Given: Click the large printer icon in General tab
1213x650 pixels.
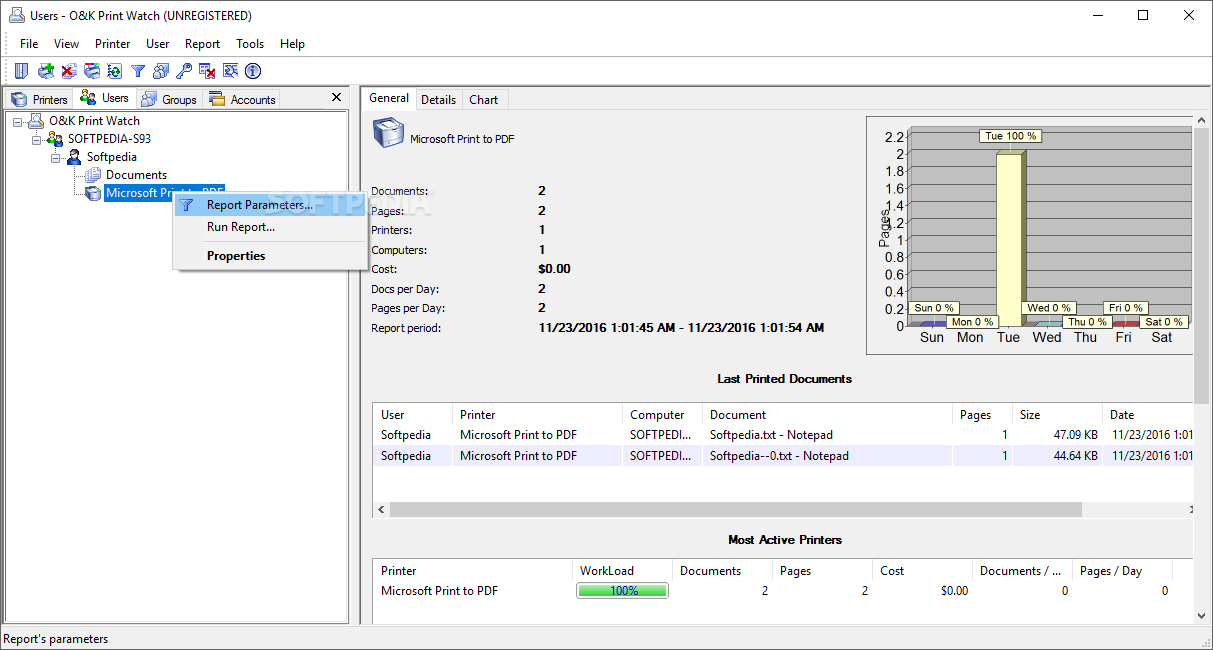Looking at the screenshot, I should click(x=388, y=133).
